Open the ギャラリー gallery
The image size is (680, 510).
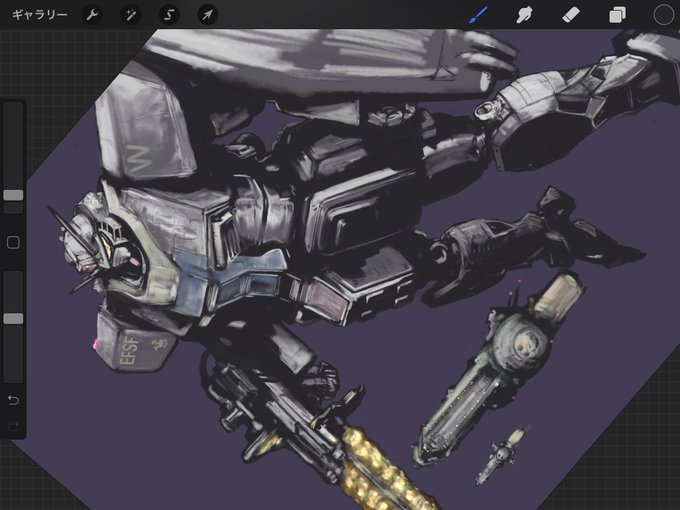(39, 15)
